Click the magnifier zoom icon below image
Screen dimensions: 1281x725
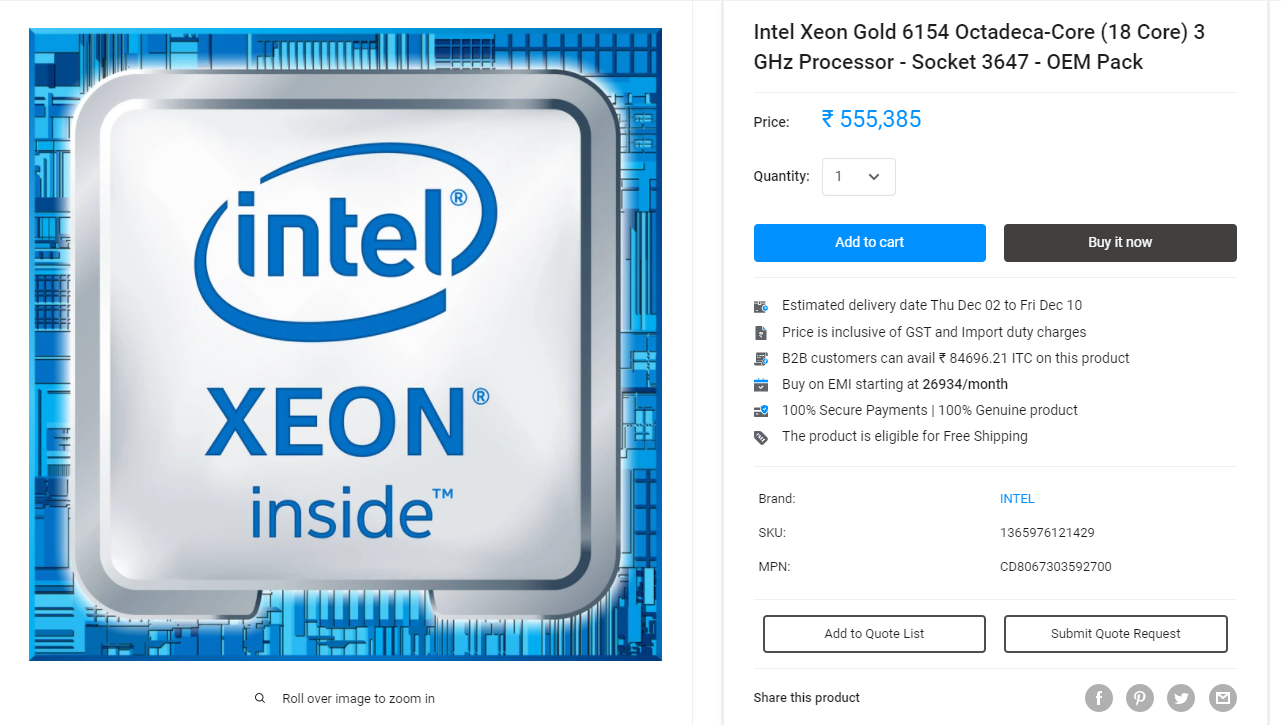(260, 698)
